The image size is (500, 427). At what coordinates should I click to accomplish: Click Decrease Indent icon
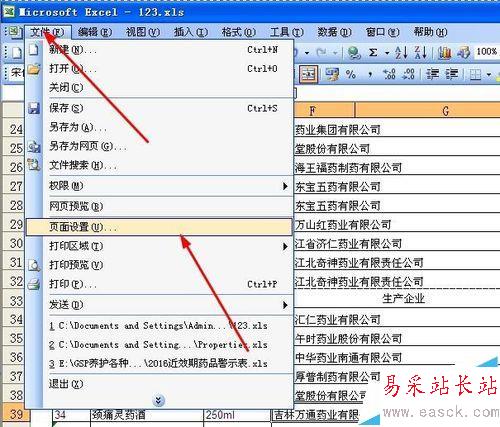tap(433, 74)
